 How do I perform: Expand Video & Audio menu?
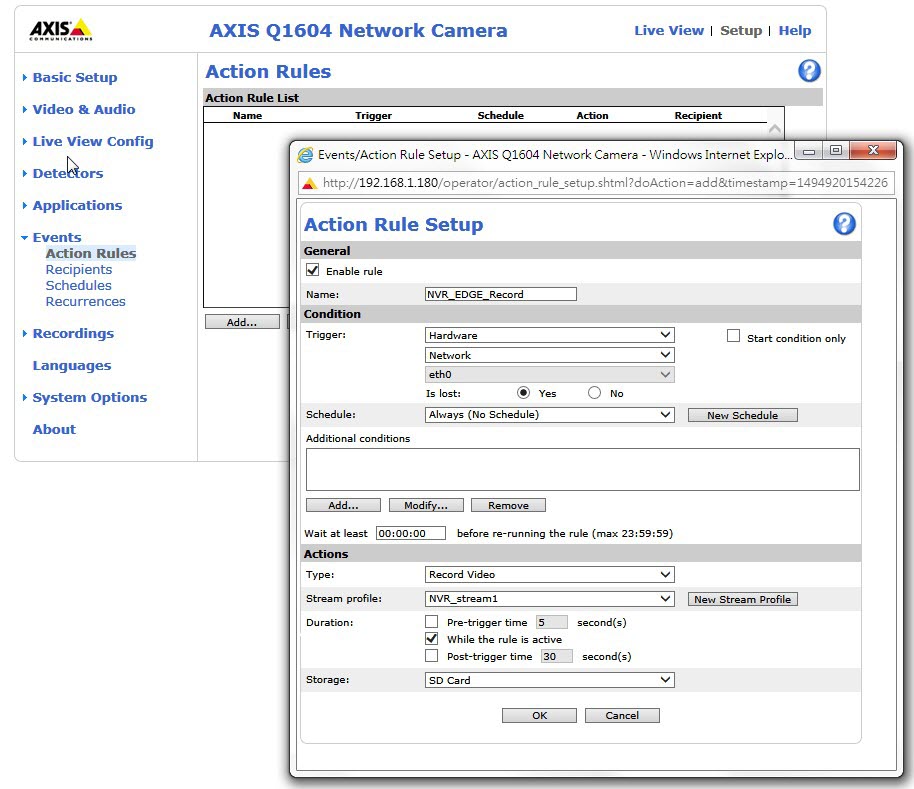pyautogui.click(x=83, y=110)
